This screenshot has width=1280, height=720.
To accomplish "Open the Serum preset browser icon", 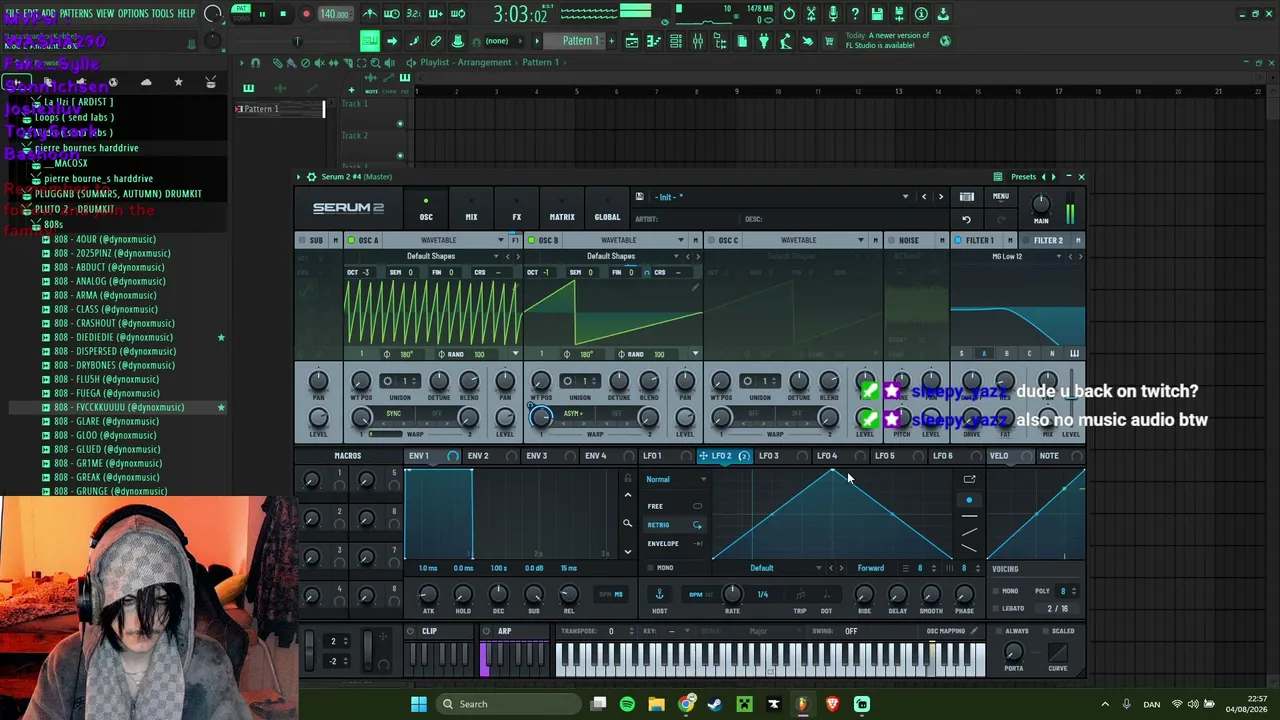I will [966, 197].
